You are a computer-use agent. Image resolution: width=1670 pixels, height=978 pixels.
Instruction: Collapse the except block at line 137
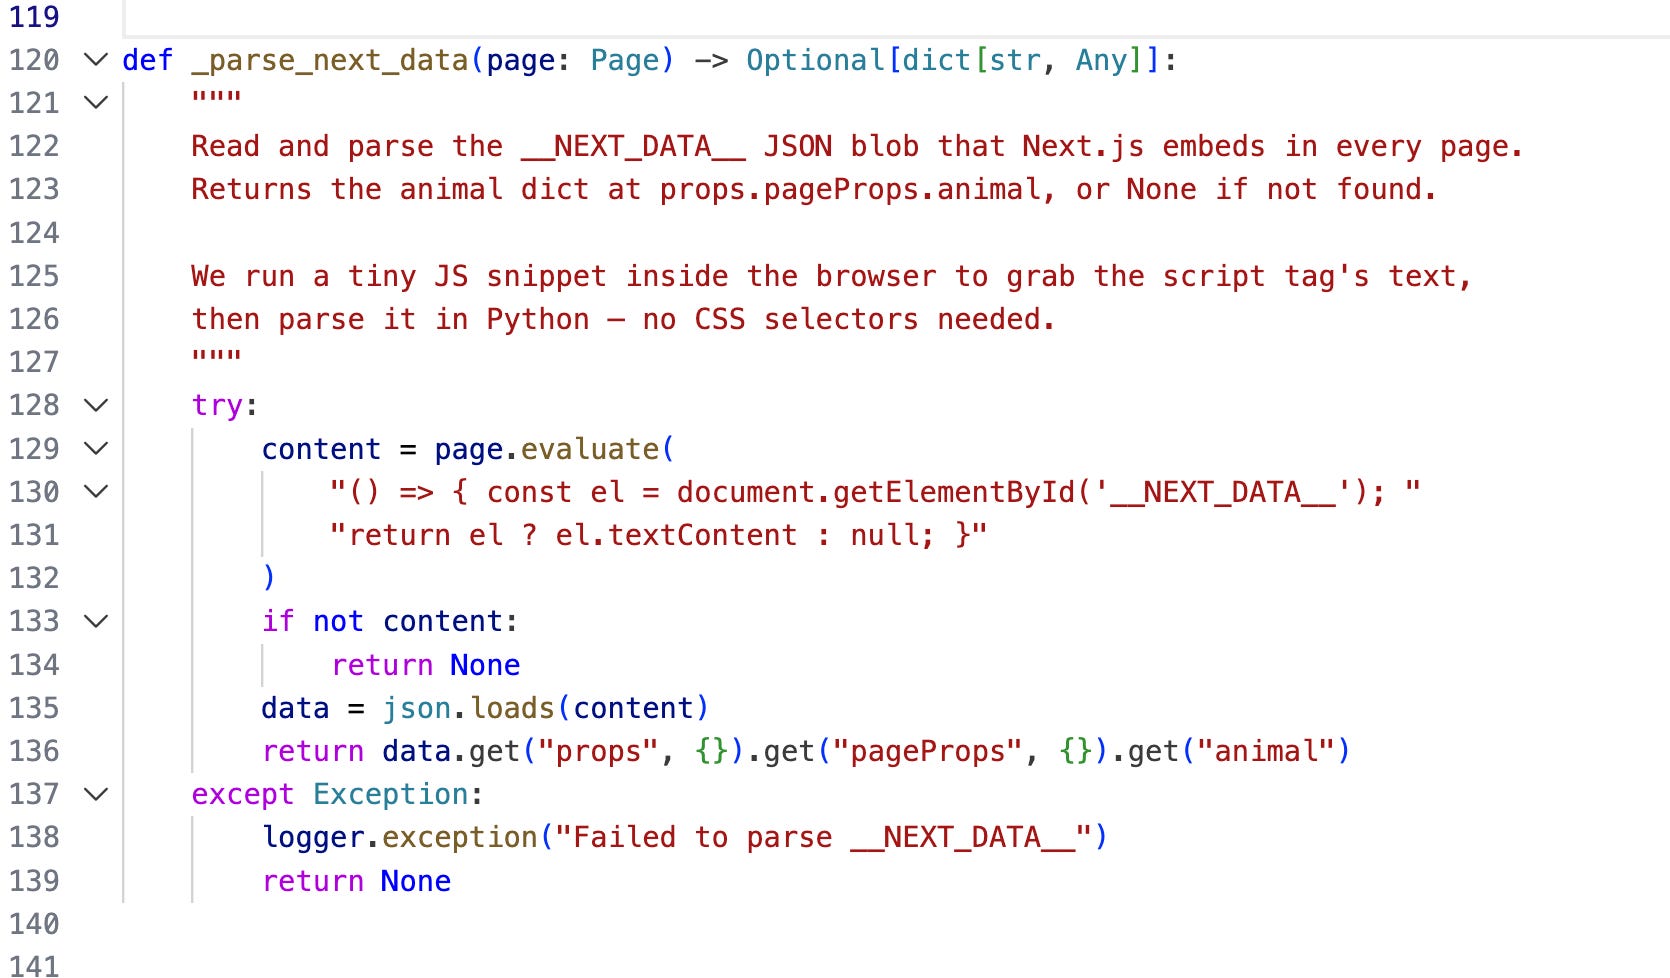96,794
